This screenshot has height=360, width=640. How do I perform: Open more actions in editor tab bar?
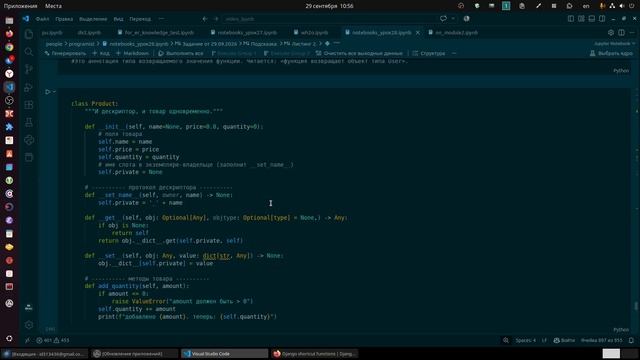632,32
